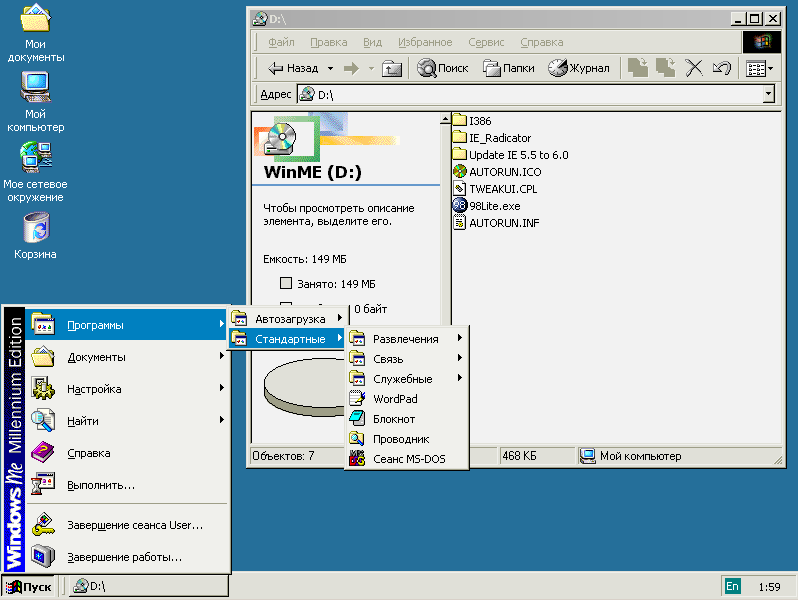Start Сеанс MS-DOS from the menu

(406, 459)
